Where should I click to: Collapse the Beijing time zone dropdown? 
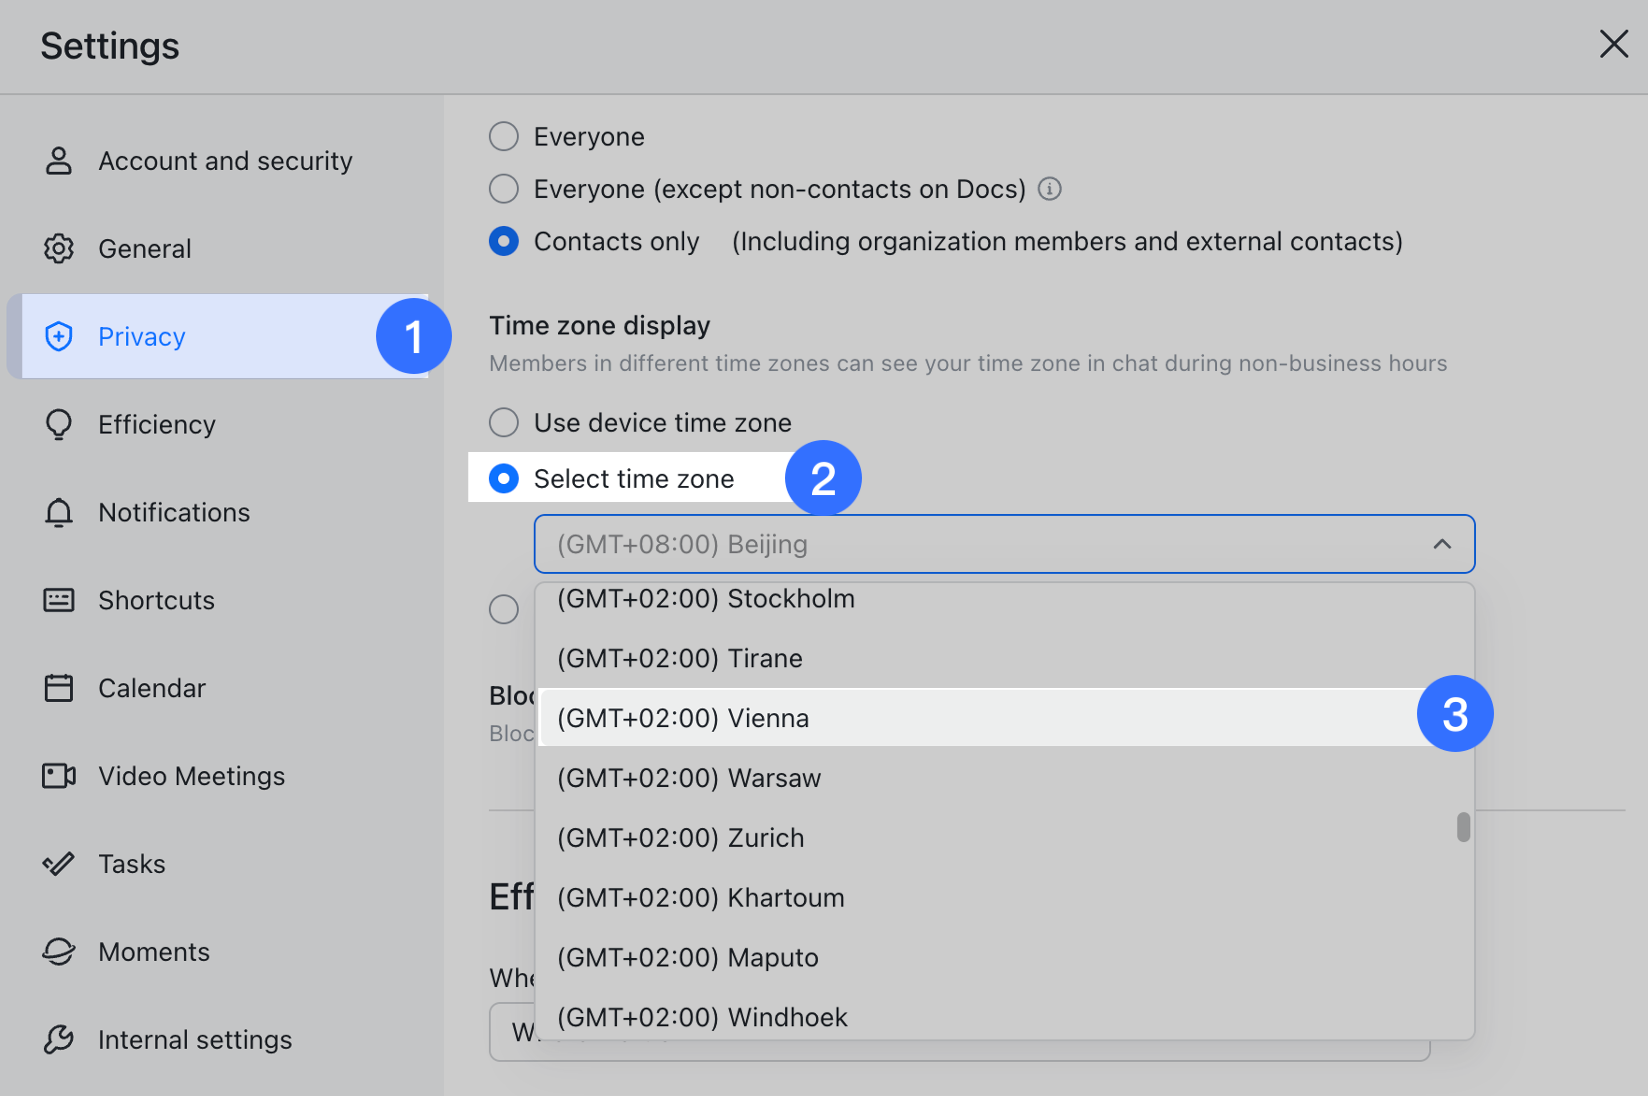tap(1442, 544)
